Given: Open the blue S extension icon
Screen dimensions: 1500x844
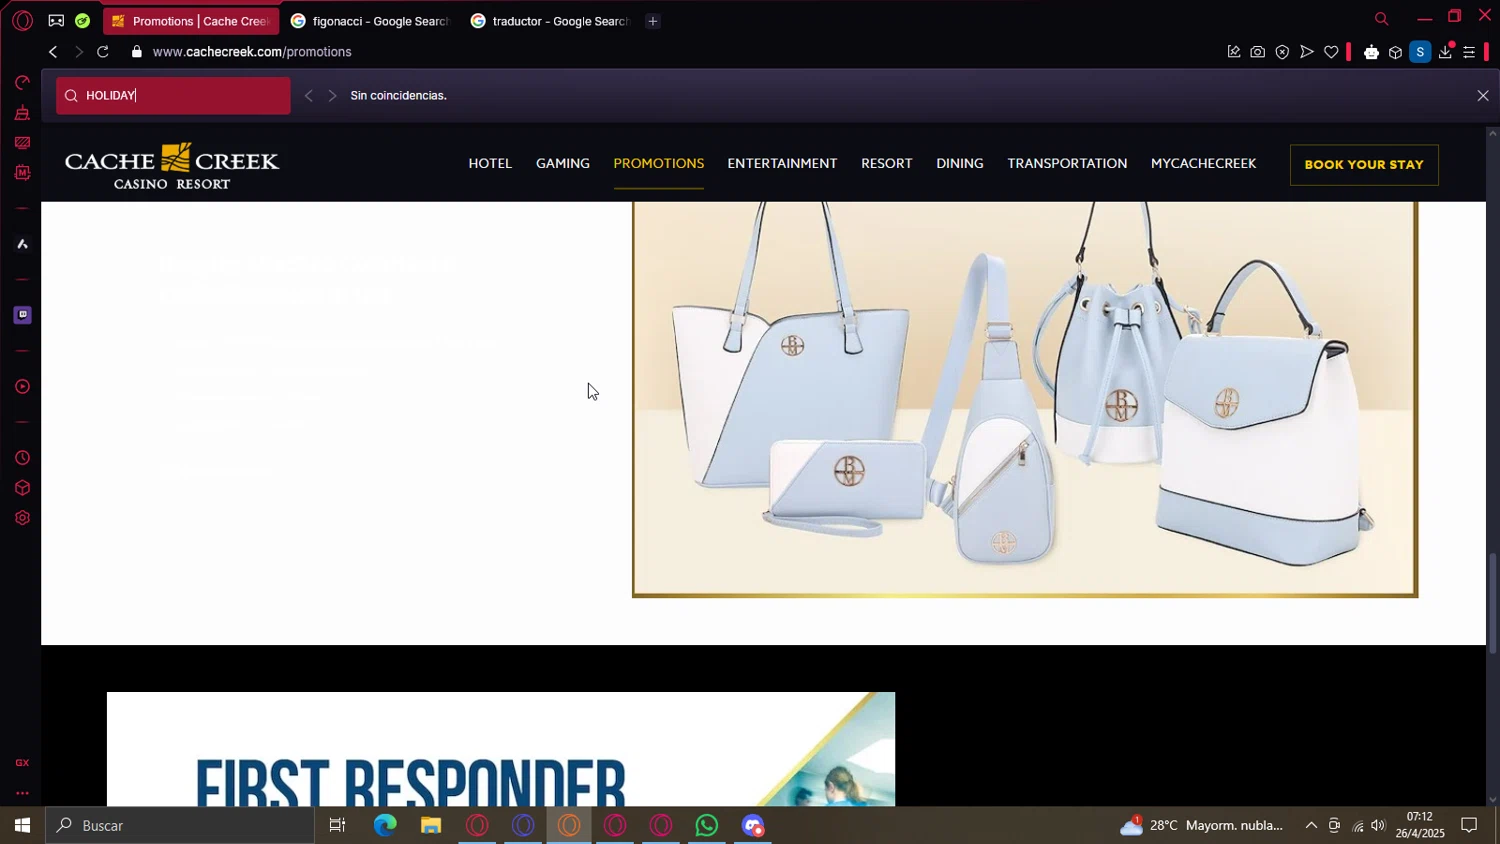Looking at the screenshot, I should pyautogui.click(x=1420, y=52).
